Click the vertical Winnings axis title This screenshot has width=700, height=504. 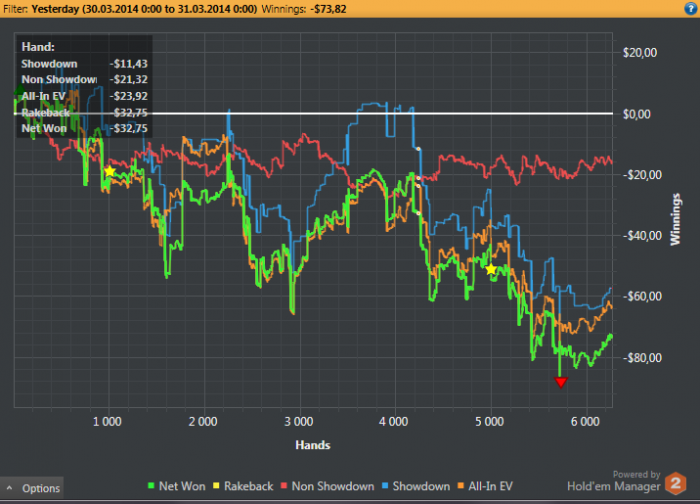[675, 219]
